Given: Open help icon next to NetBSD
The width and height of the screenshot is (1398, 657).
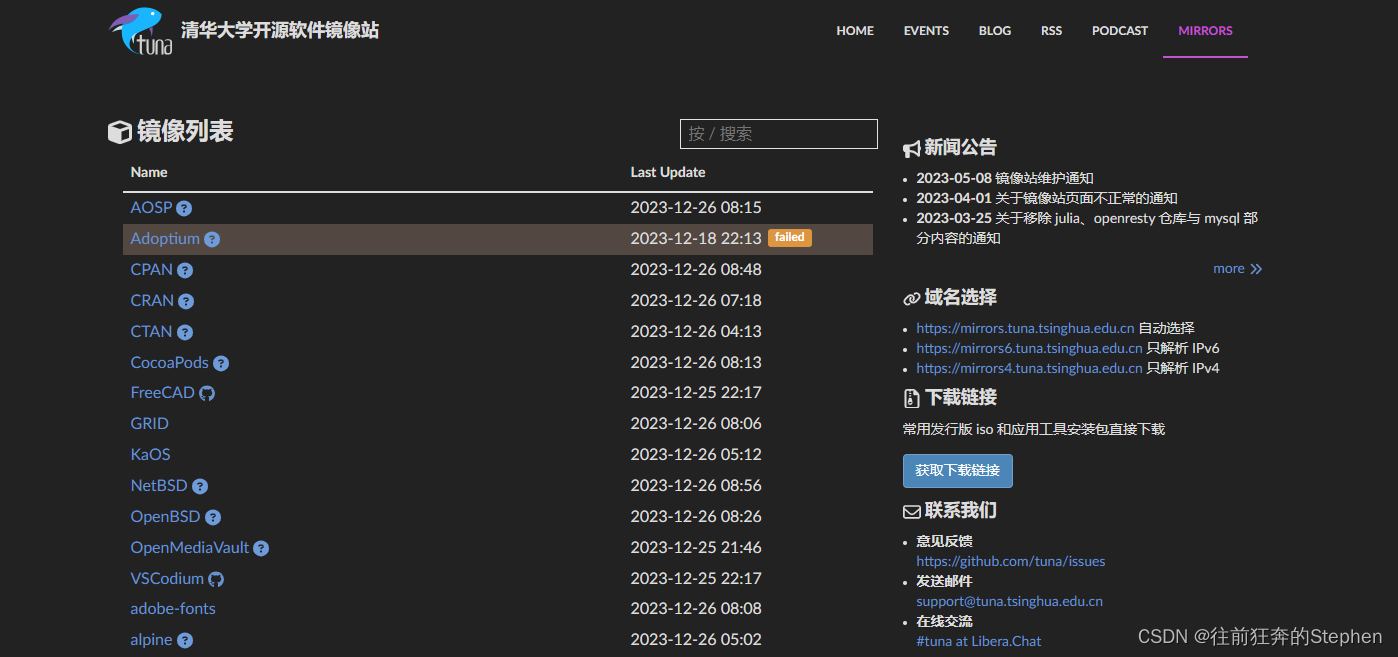Looking at the screenshot, I should [x=200, y=487].
